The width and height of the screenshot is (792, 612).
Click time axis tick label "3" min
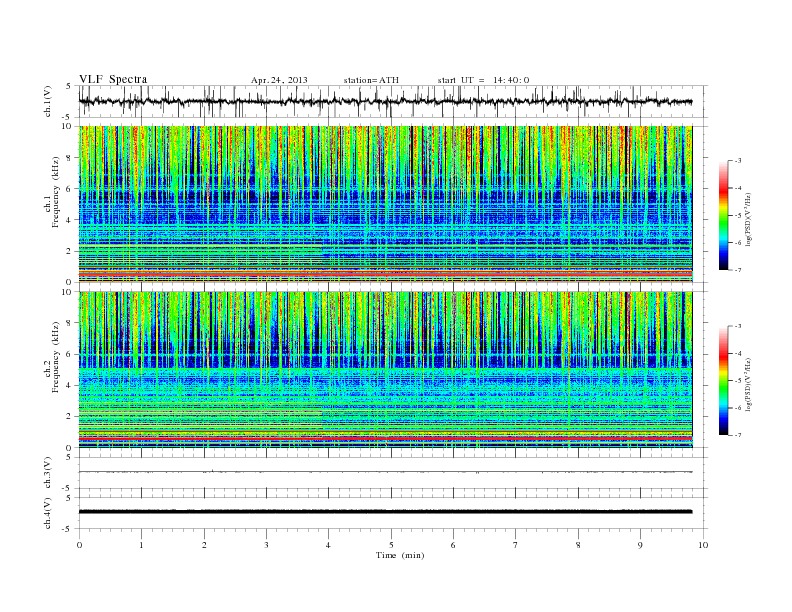point(267,545)
